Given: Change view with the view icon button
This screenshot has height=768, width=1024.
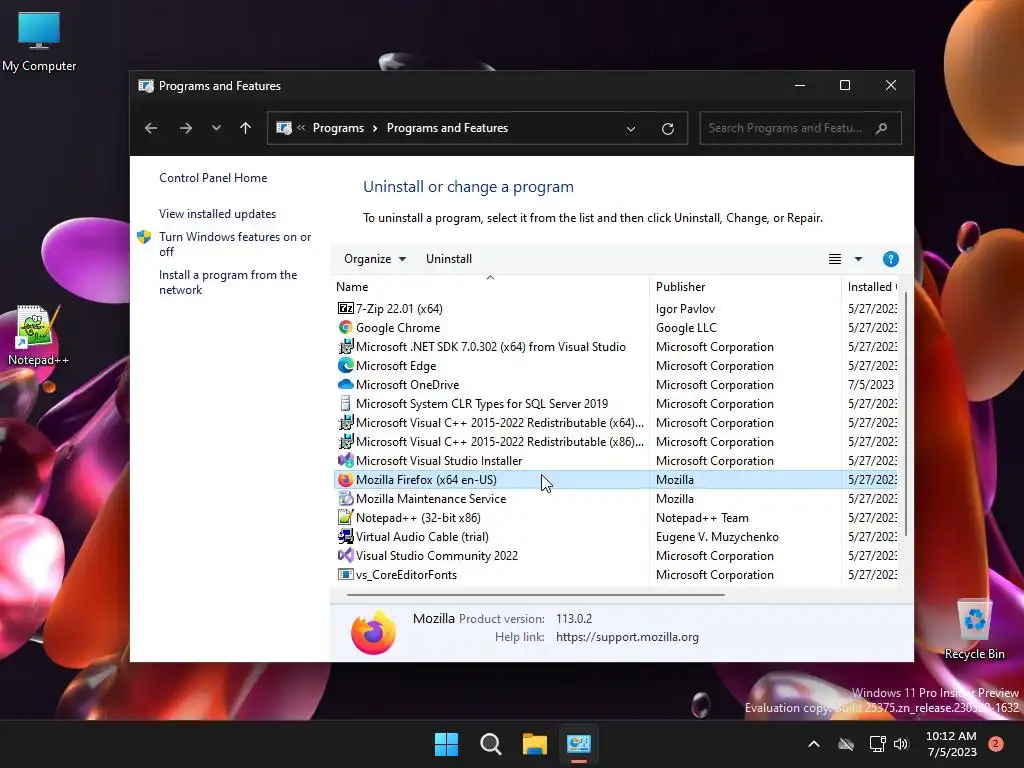Looking at the screenshot, I should tap(835, 259).
